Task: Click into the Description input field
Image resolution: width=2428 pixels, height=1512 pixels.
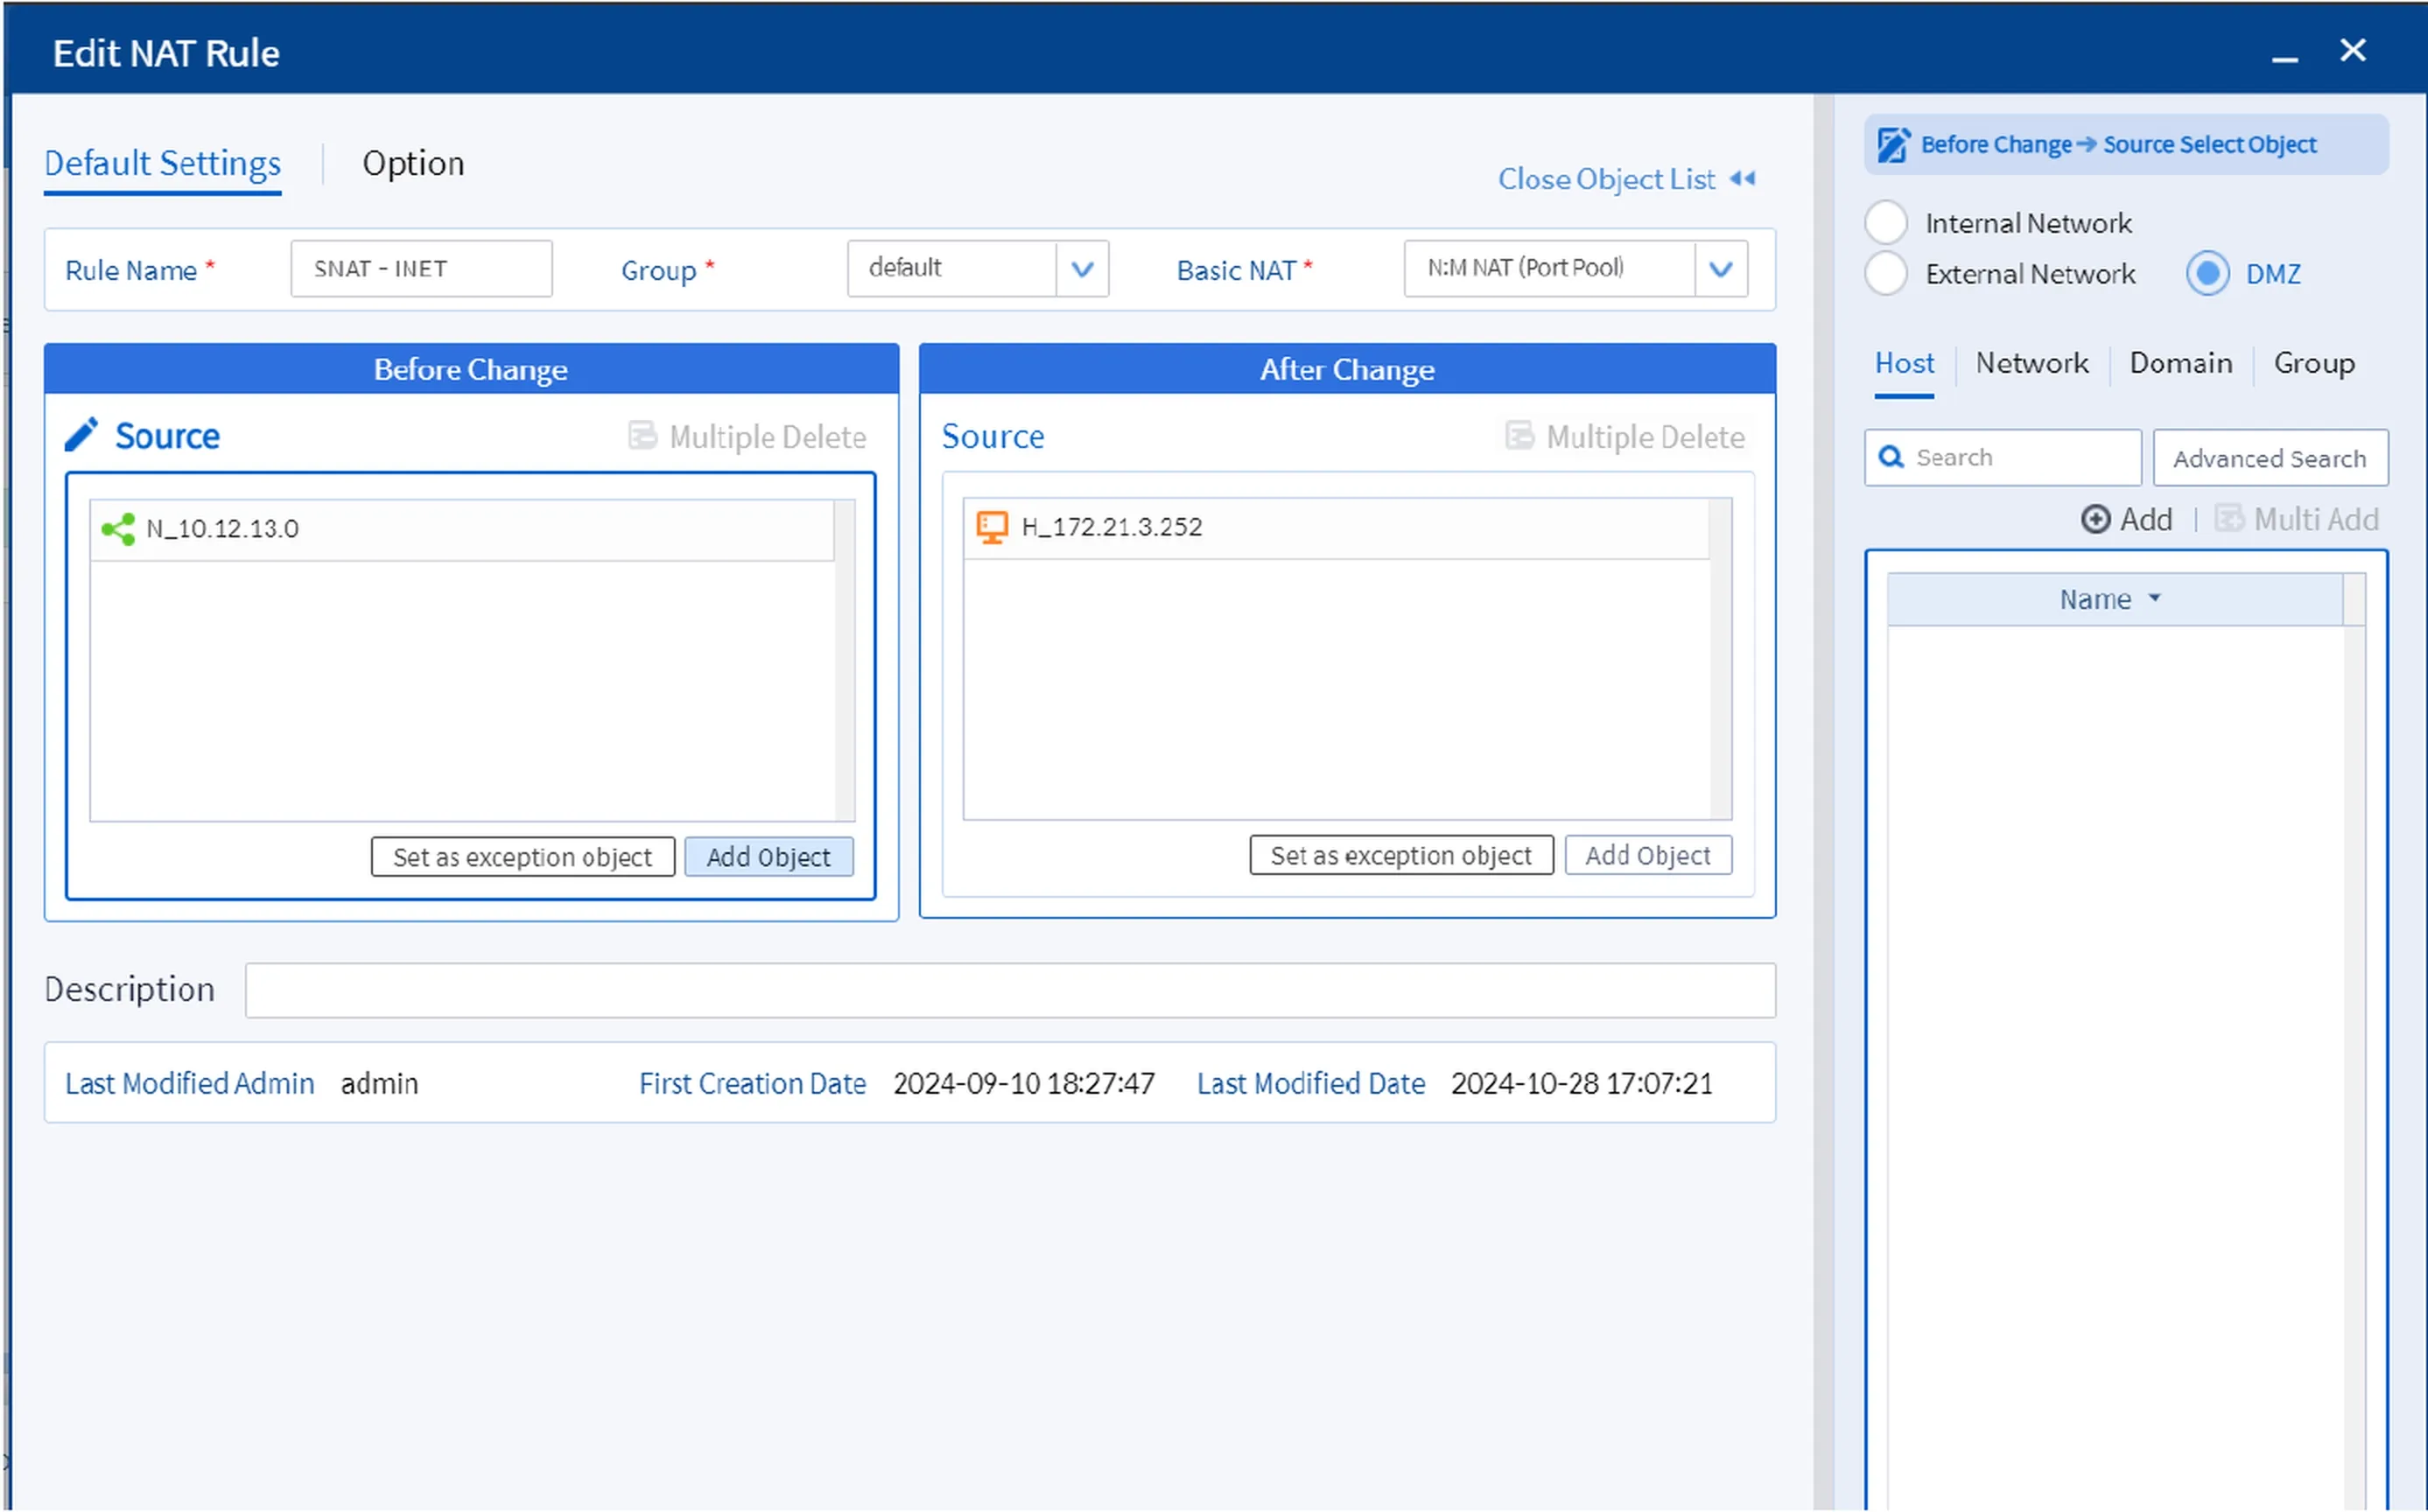Action: click(1010, 991)
